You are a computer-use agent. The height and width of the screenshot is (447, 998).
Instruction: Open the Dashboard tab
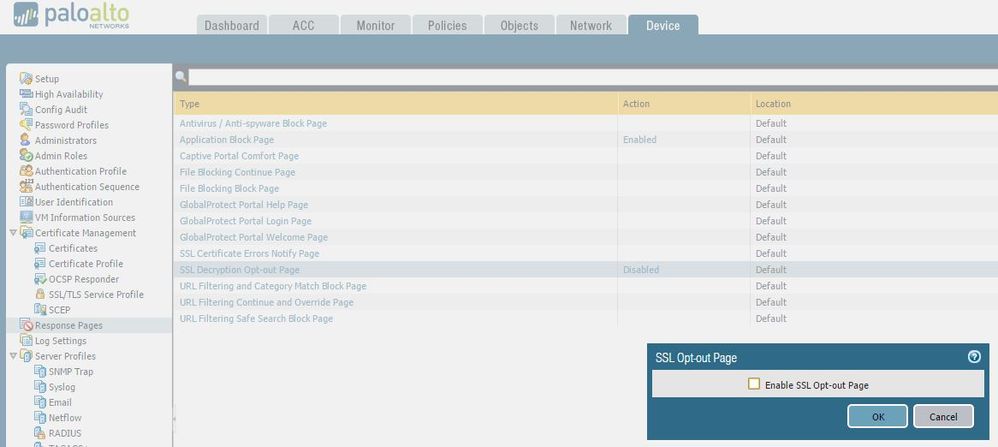pos(232,25)
